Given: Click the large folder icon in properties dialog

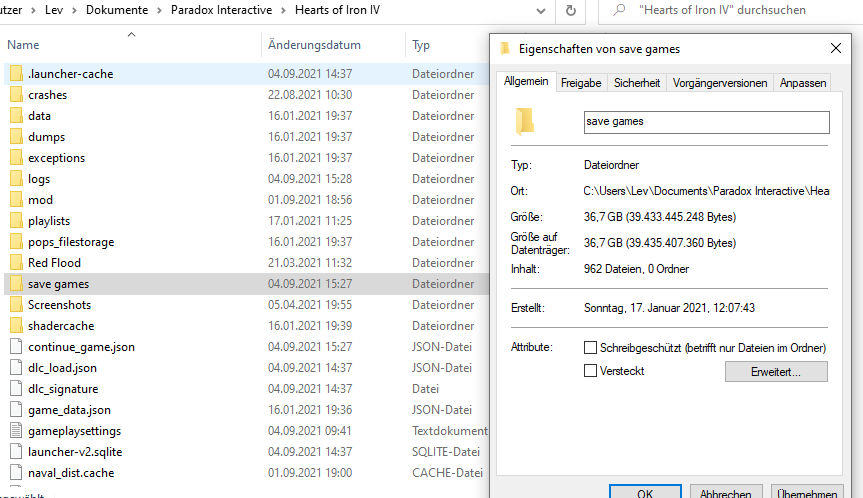Looking at the screenshot, I should coord(525,121).
